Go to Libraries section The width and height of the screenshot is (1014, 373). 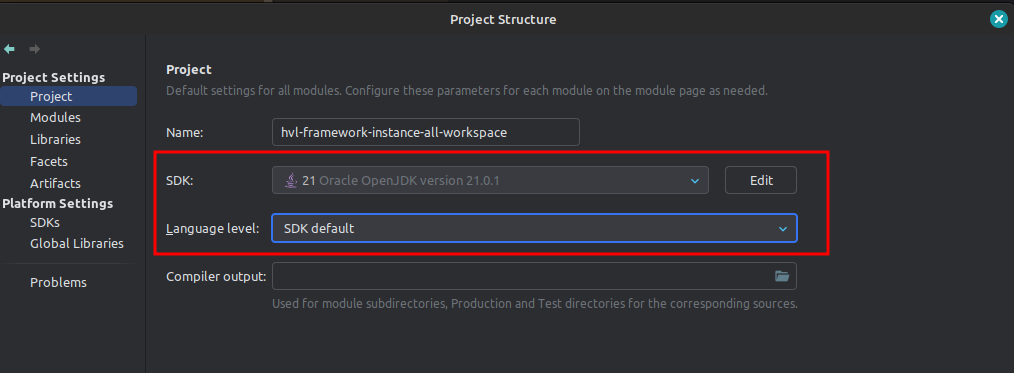56,140
